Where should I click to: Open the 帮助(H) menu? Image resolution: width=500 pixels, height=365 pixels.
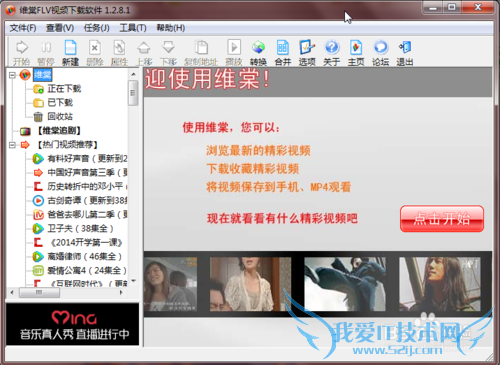click(x=171, y=28)
